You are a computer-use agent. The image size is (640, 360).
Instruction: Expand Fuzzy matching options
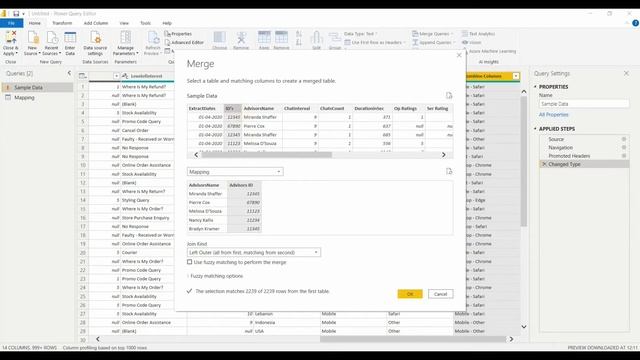[x=216, y=276]
